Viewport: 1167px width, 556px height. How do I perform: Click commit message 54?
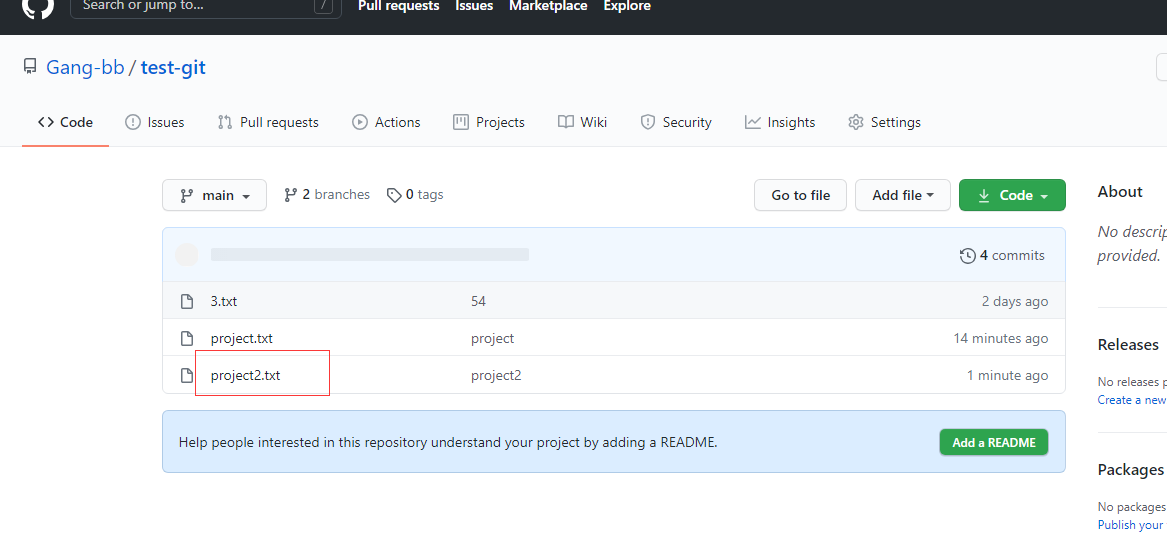coord(479,301)
